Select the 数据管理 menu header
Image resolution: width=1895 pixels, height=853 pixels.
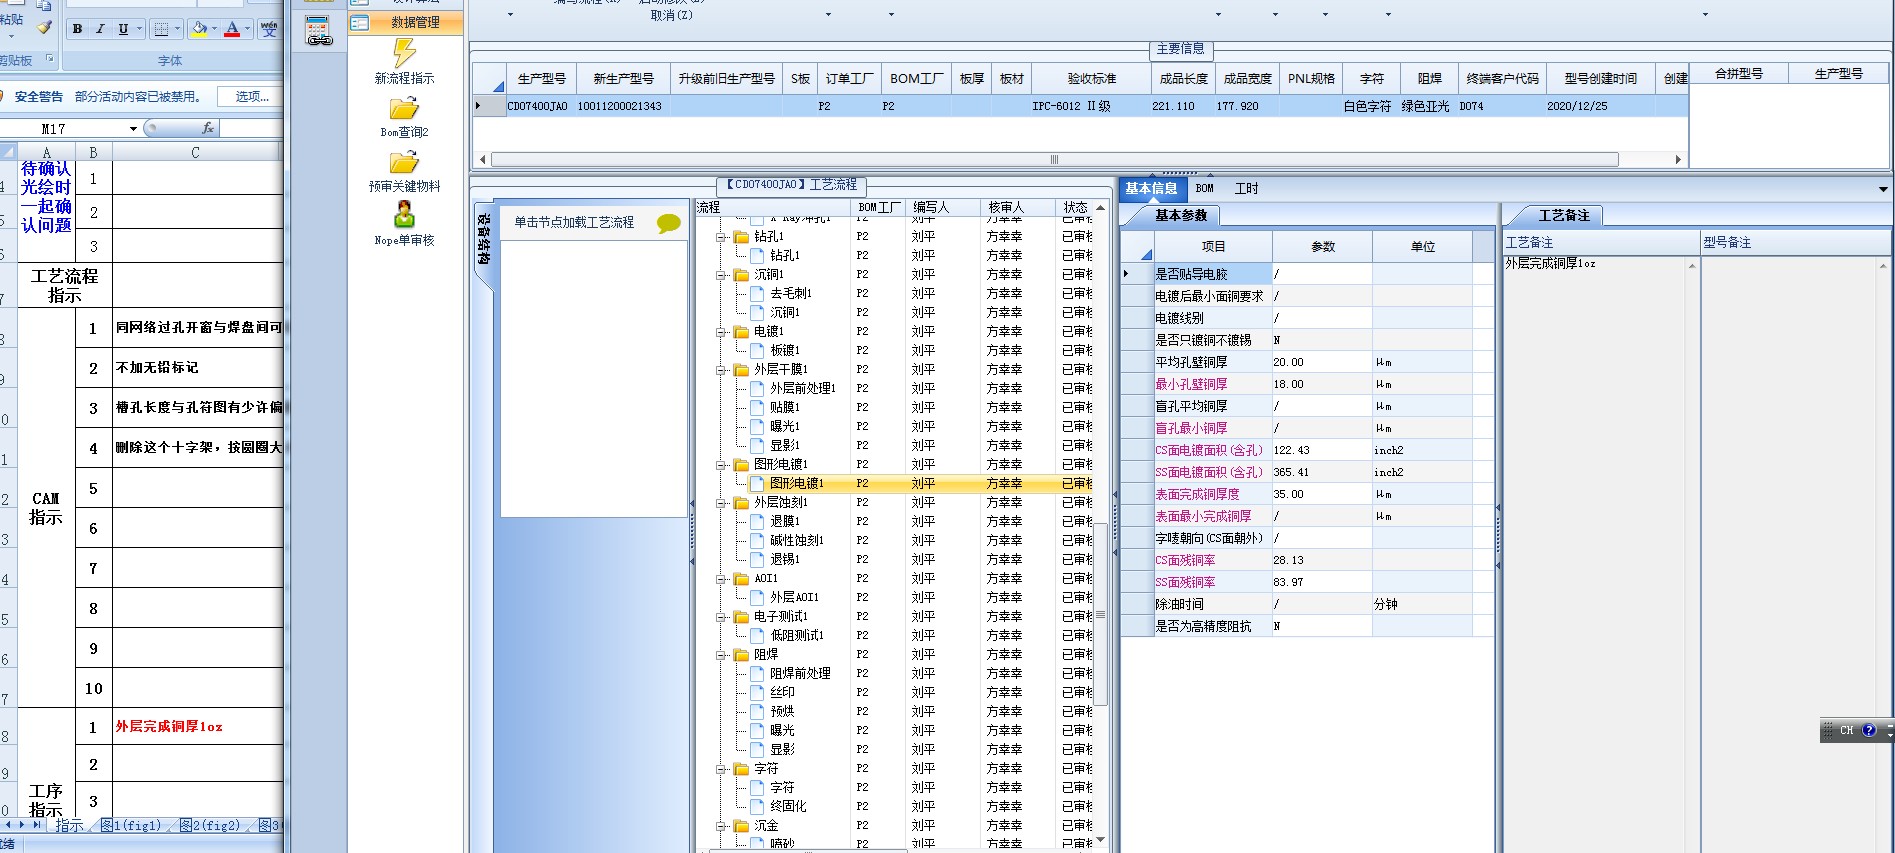405,22
